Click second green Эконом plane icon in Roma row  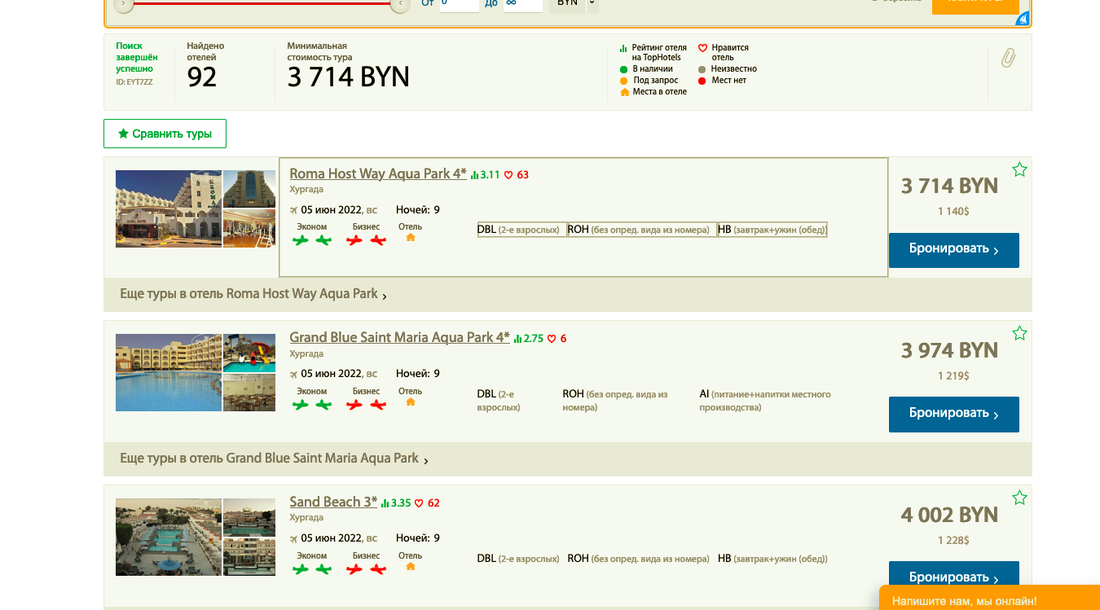coord(323,240)
